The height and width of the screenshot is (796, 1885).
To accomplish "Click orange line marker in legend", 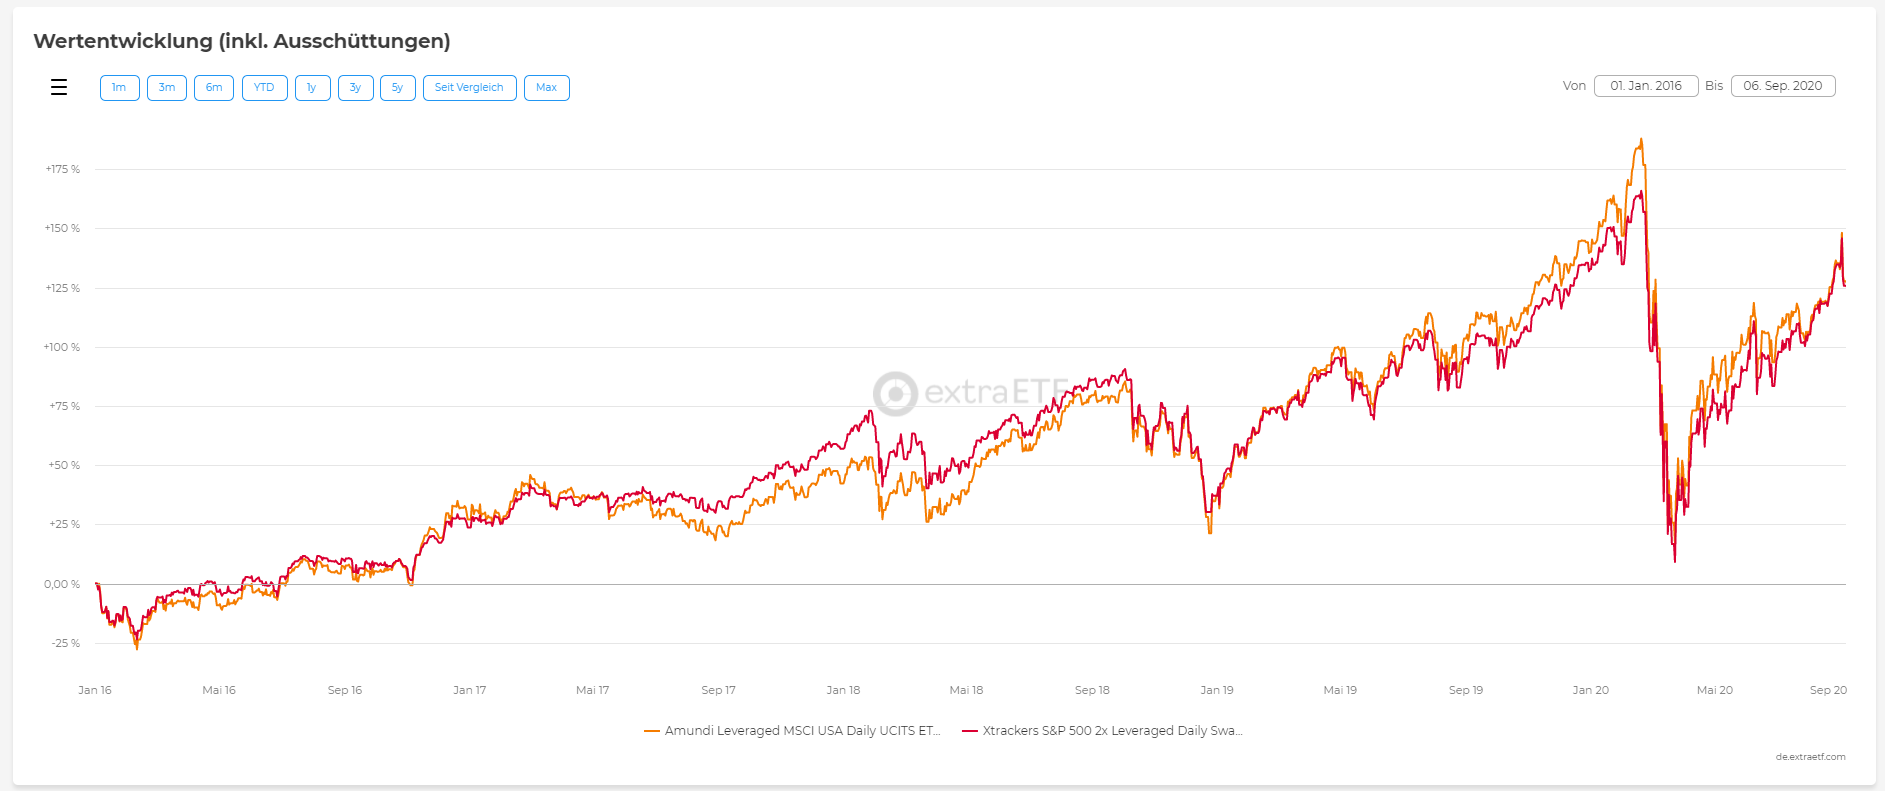I will pos(652,731).
